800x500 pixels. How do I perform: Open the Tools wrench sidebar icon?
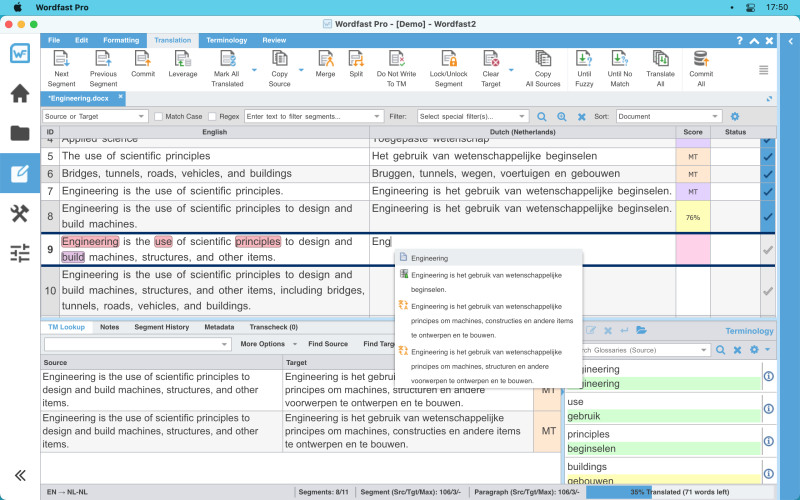click(x=20, y=213)
